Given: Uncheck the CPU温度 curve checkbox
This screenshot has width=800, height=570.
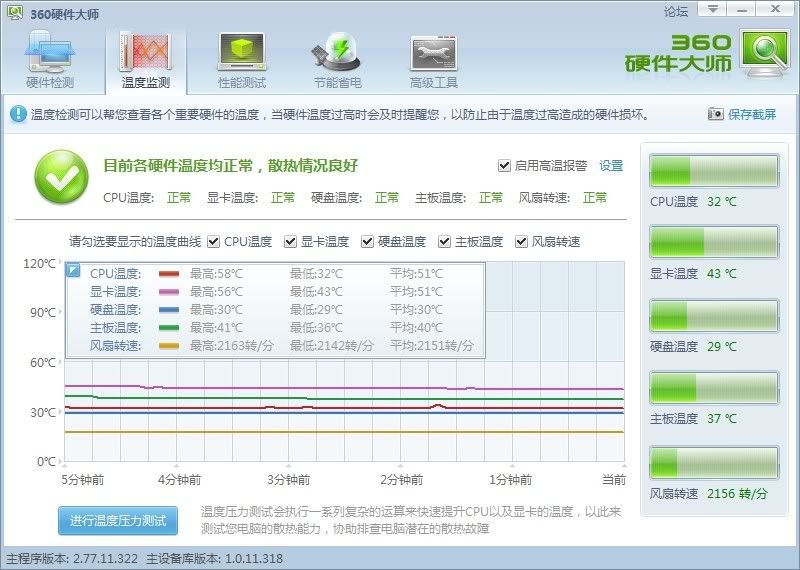Looking at the screenshot, I should [x=213, y=241].
